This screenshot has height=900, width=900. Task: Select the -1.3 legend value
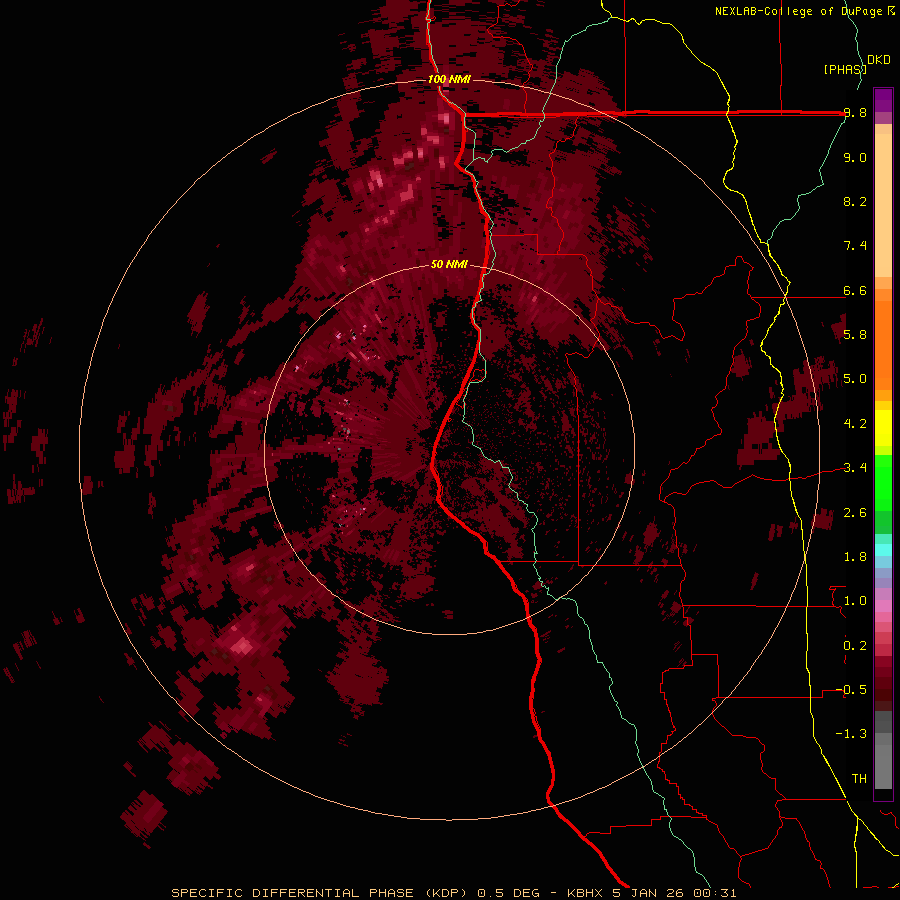(x=851, y=734)
